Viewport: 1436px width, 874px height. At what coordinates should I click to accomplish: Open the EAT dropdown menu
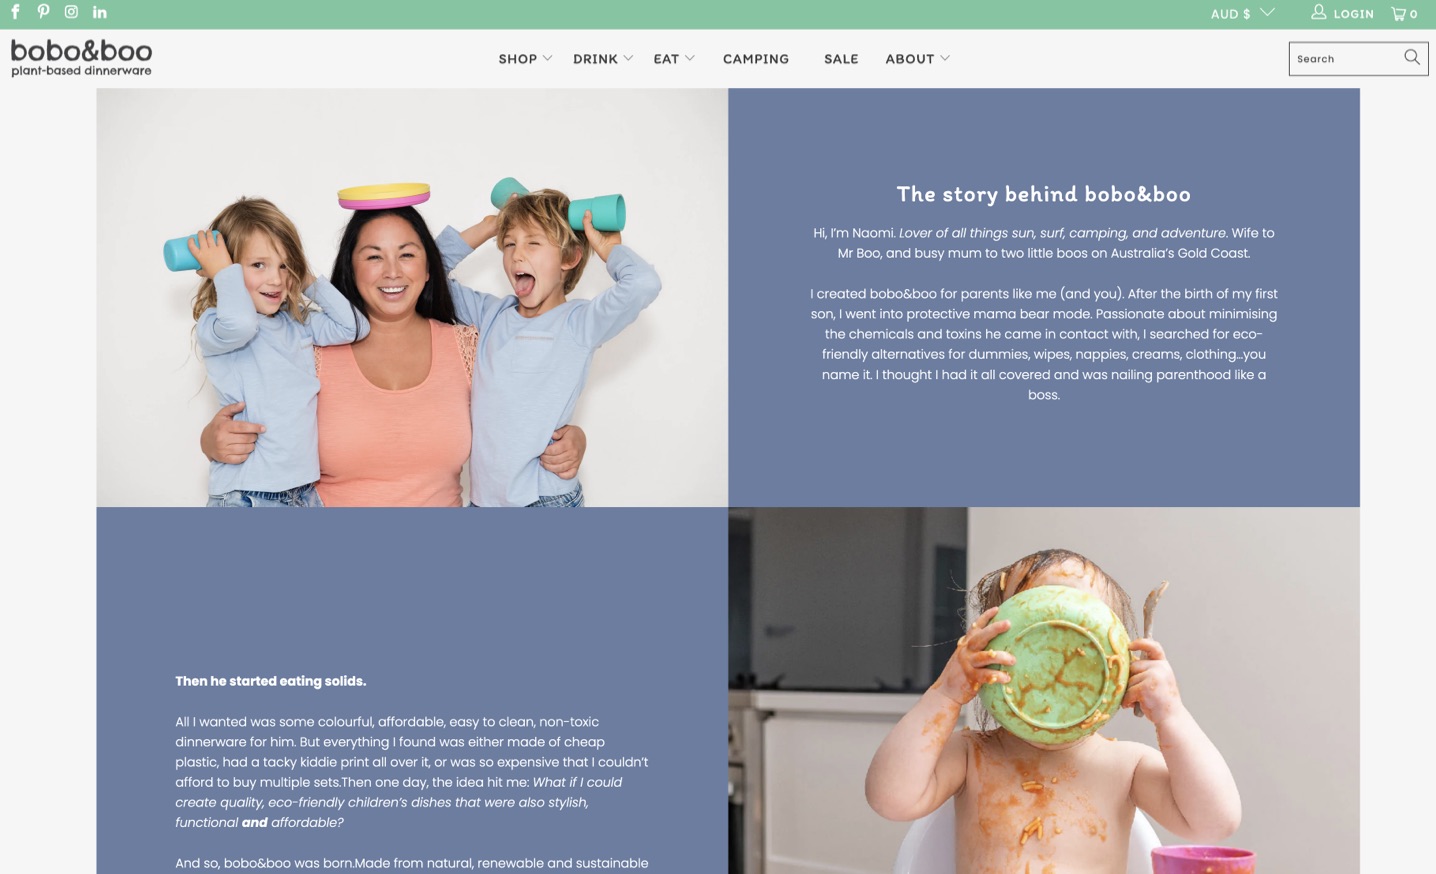674,59
